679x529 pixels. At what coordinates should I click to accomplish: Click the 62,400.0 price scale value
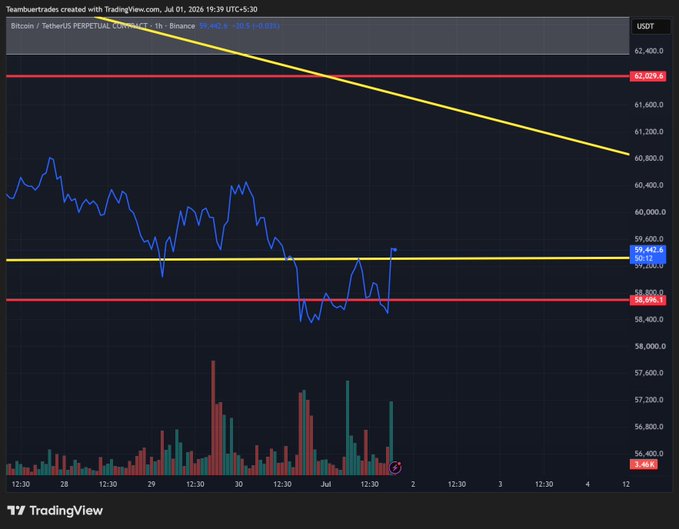pyautogui.click(x=649, y=51)
